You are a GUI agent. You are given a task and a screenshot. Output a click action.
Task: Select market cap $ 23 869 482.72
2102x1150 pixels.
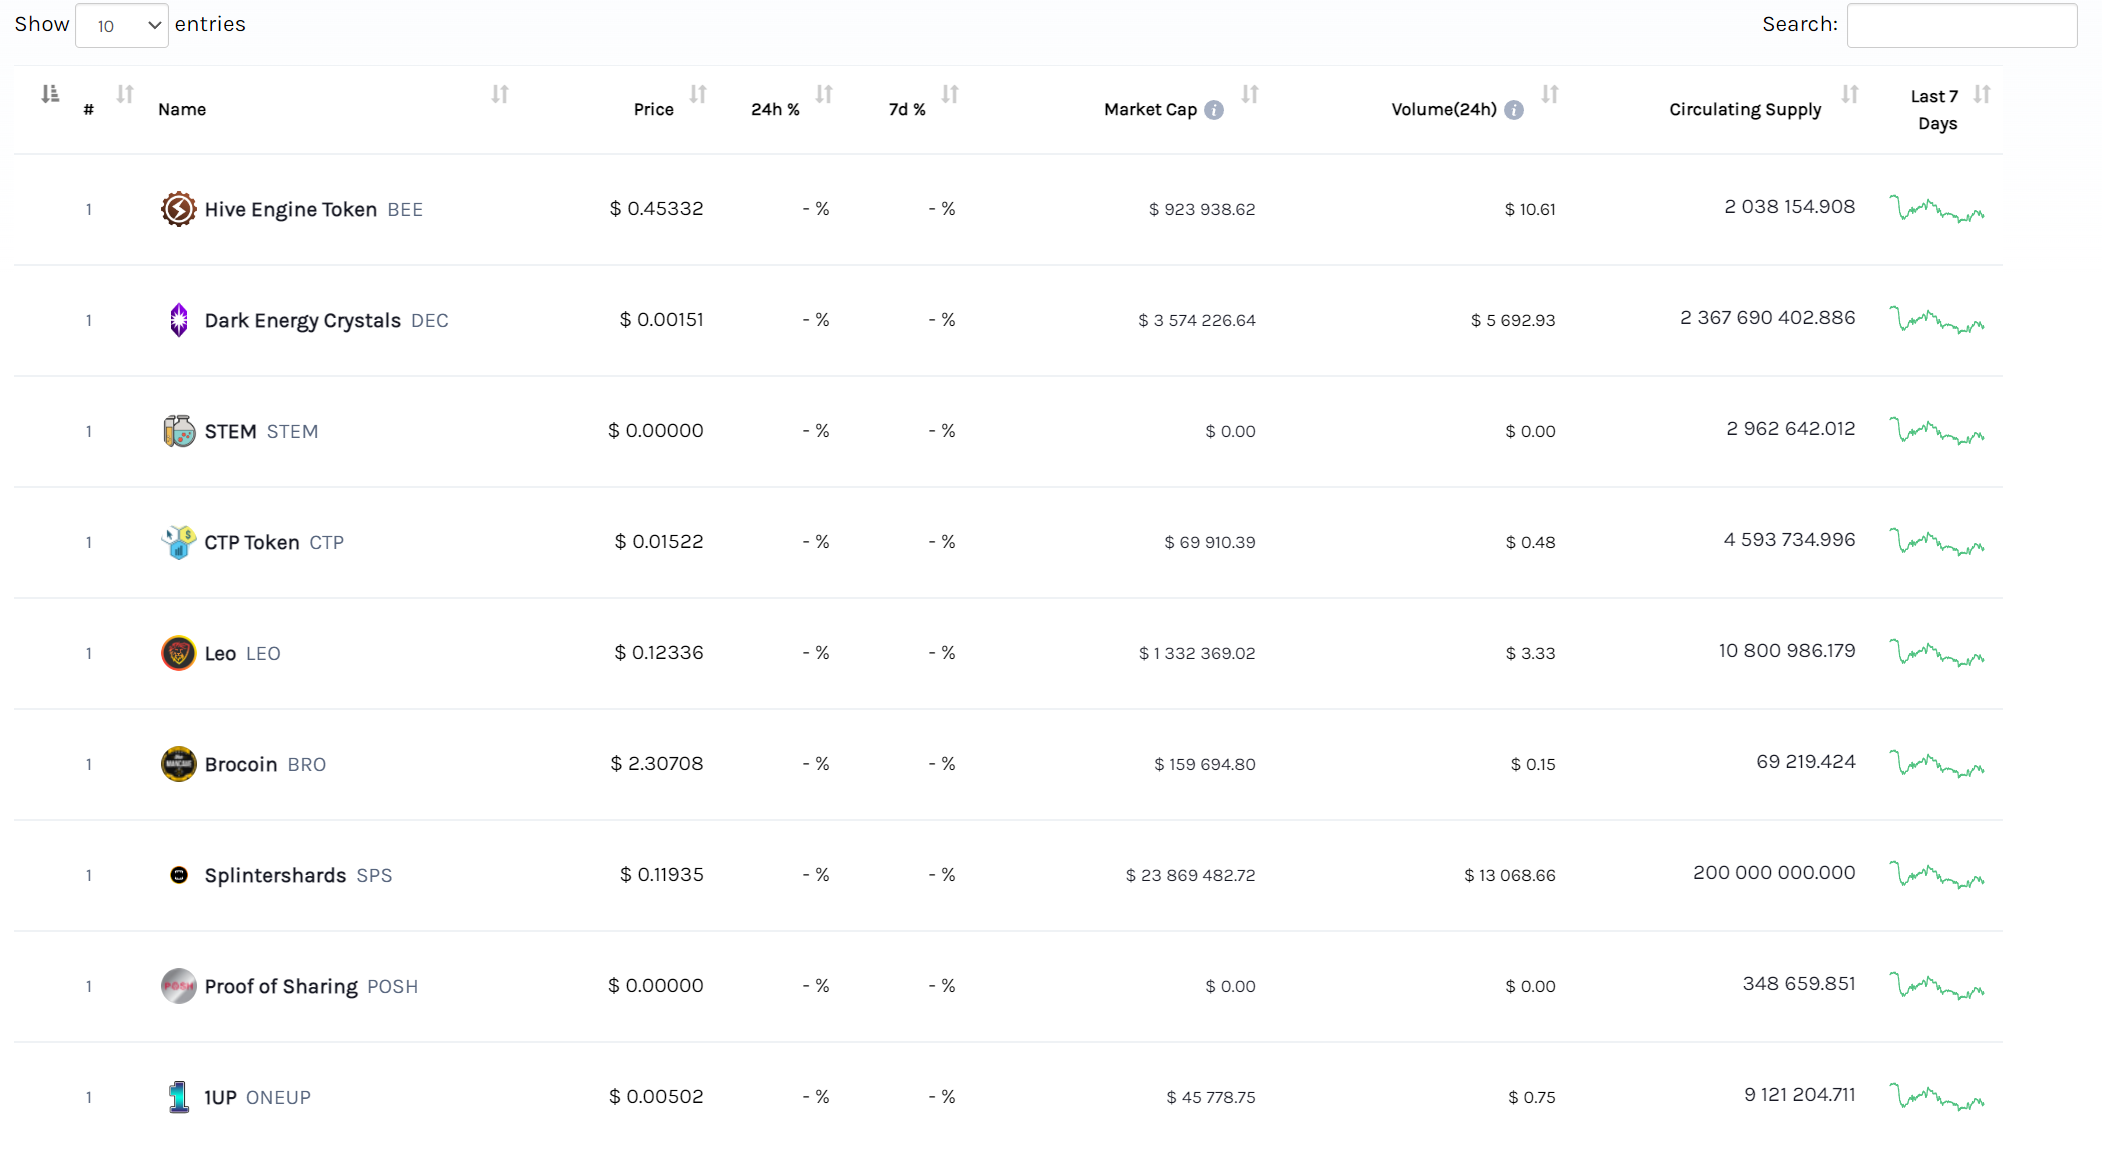point(1190,875)
